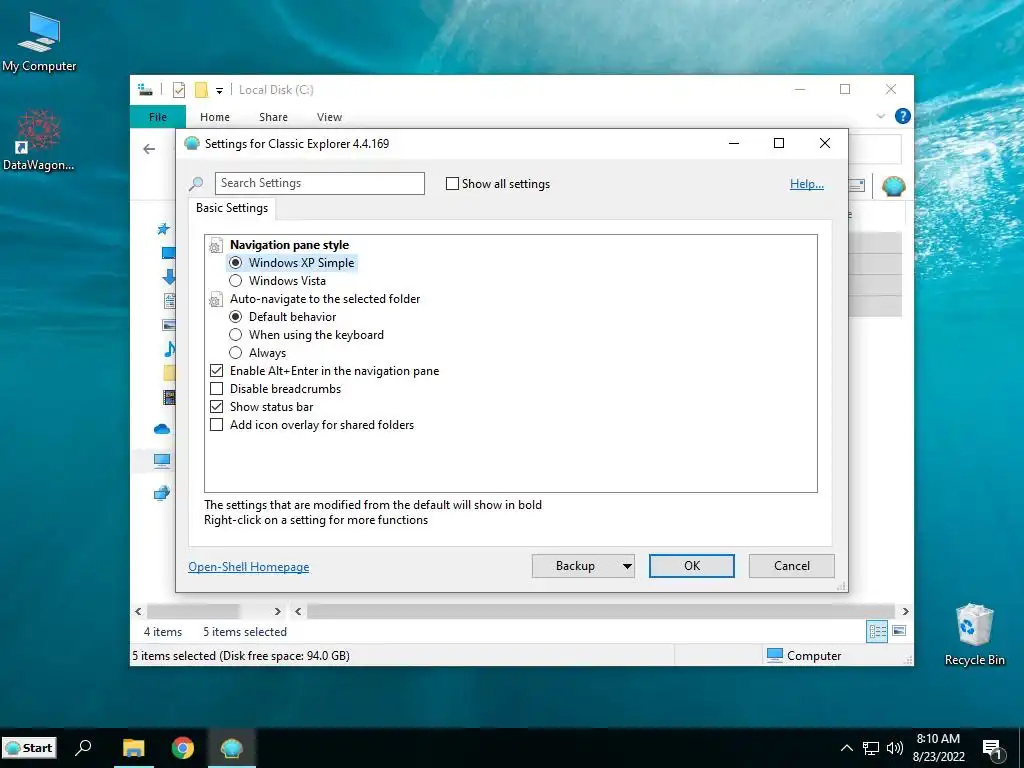
Task: Click the navigation pane scrollbar left arrow
Action: coord(138,611)
